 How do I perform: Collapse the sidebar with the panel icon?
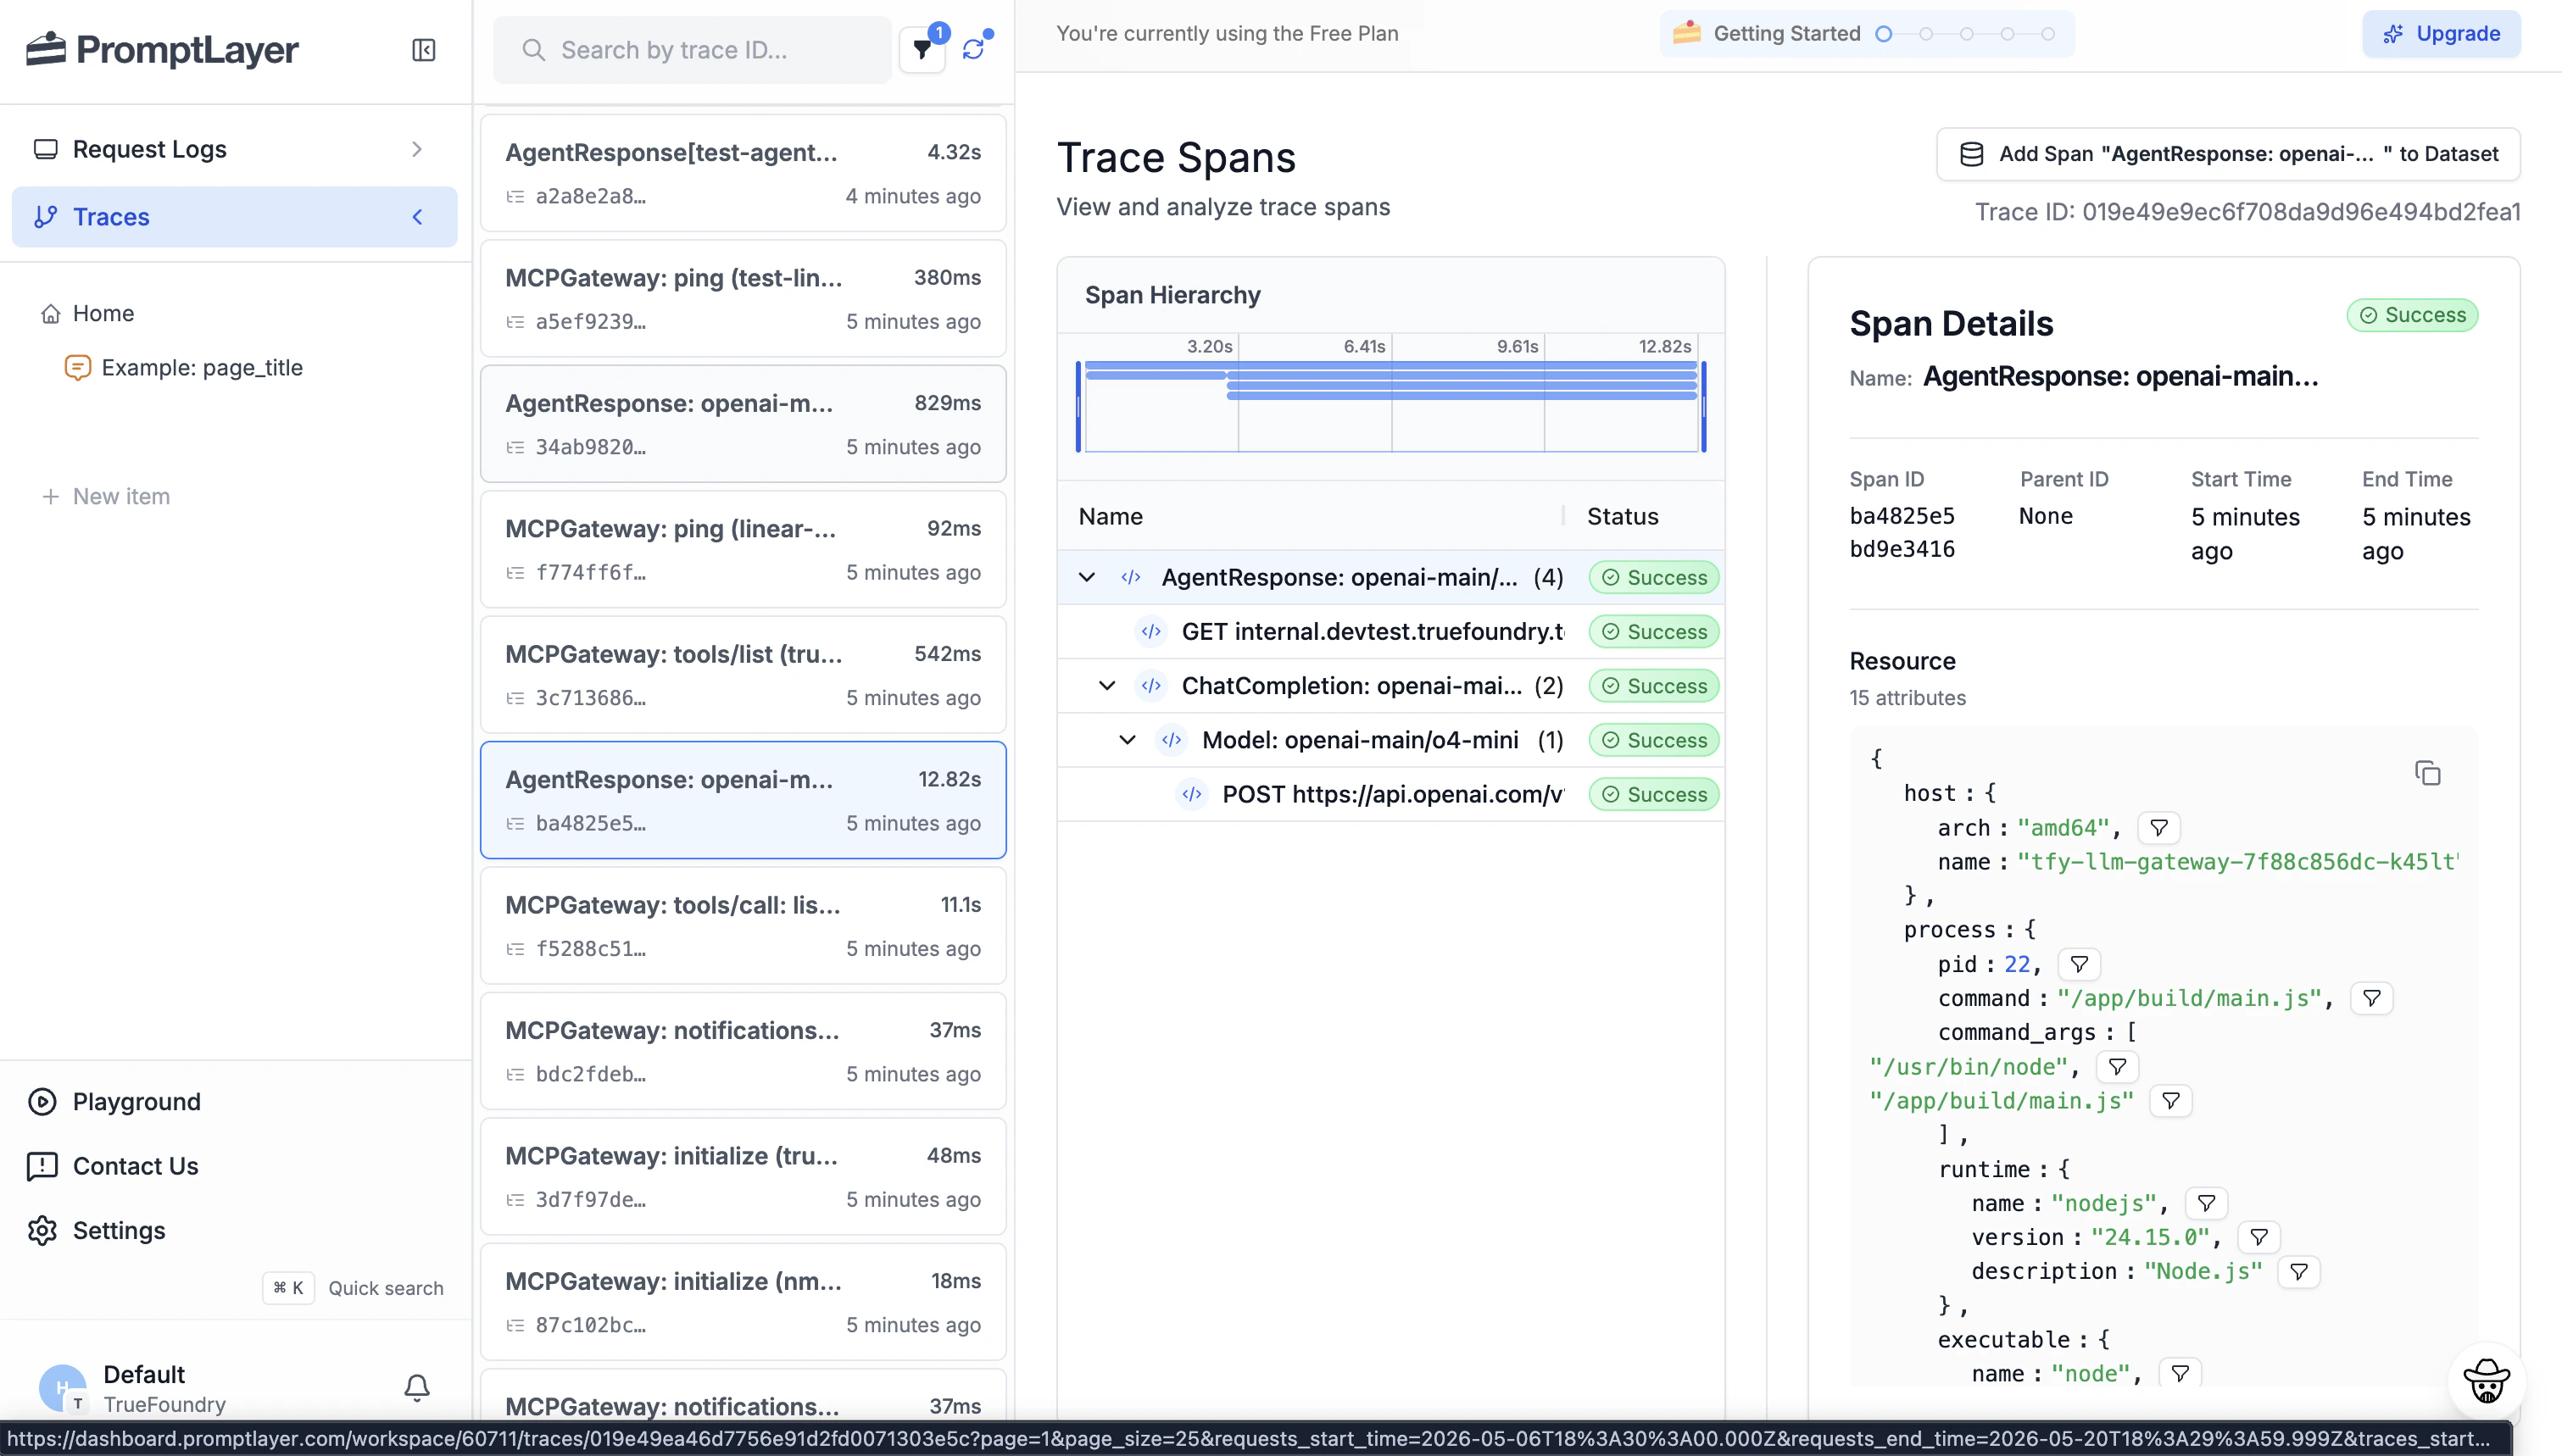point(423,50)
